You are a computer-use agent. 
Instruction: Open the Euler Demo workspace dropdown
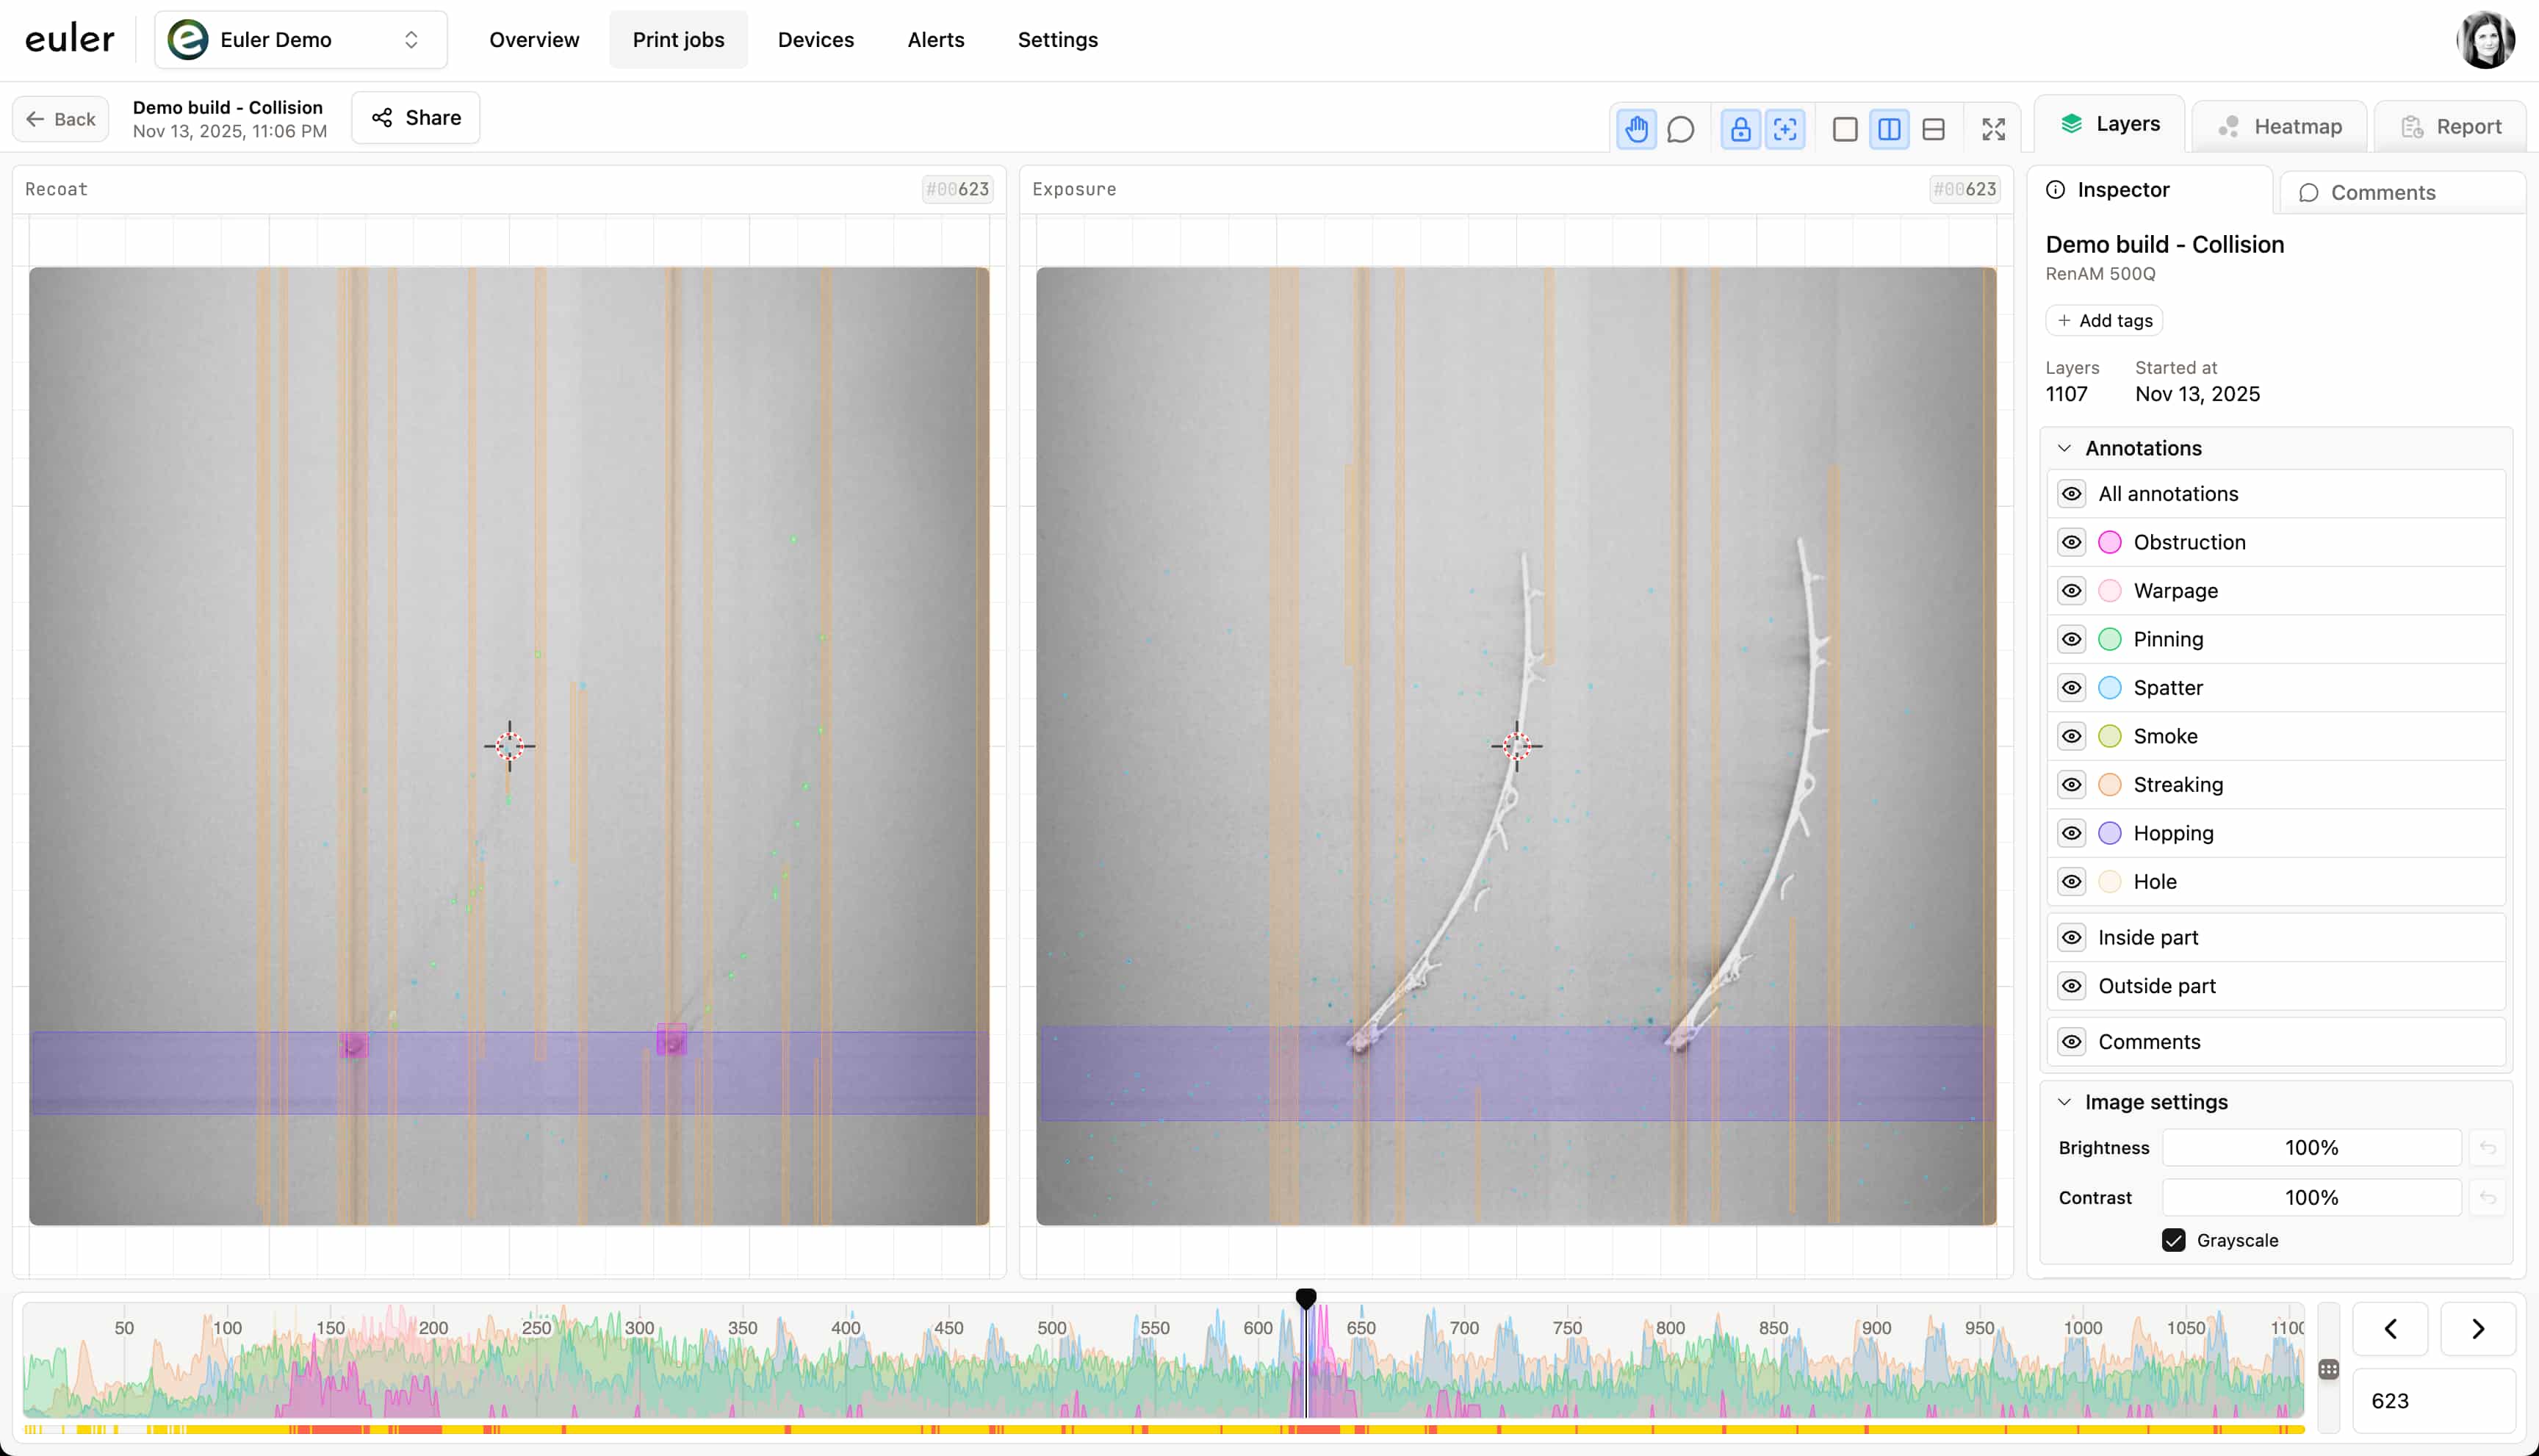(x=300, y=40)
